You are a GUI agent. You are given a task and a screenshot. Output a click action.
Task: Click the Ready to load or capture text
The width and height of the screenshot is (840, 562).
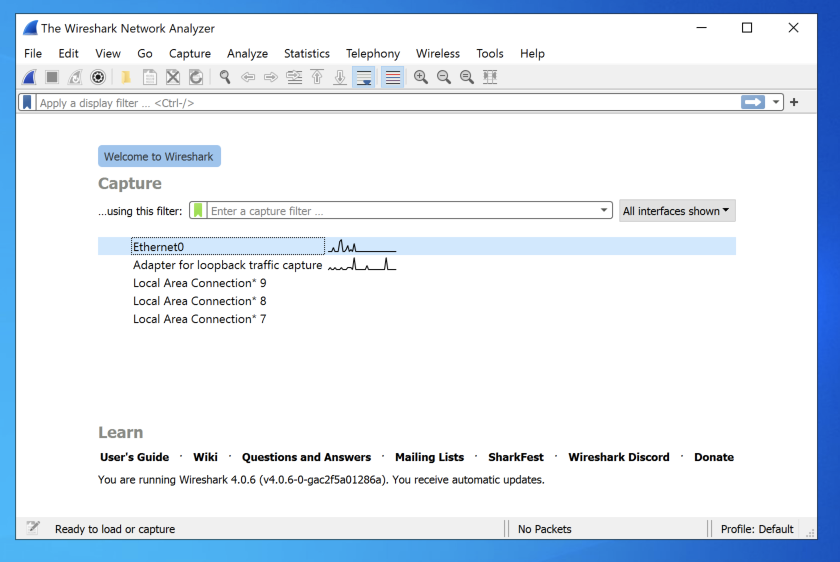115,529
